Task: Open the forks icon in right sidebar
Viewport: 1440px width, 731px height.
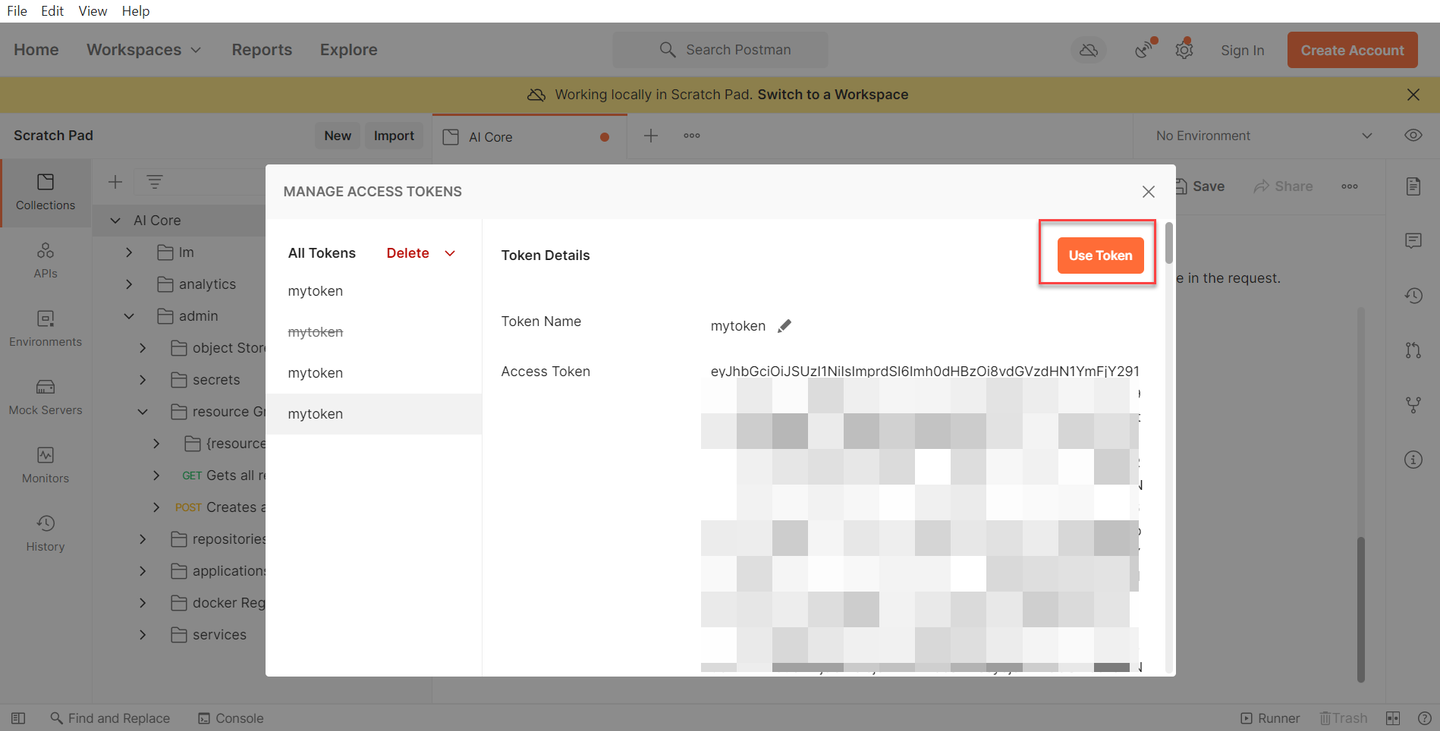Action: coord(1413,405)
